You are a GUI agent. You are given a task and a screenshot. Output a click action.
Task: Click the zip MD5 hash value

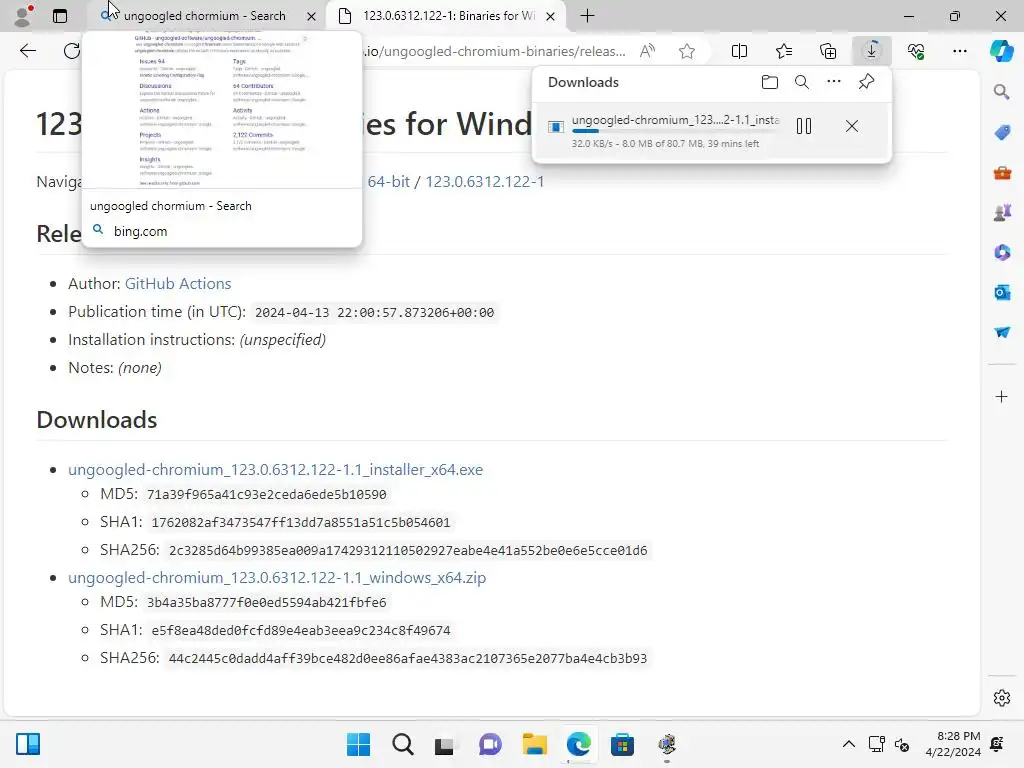pyautogui.click(x=266, y=603)
